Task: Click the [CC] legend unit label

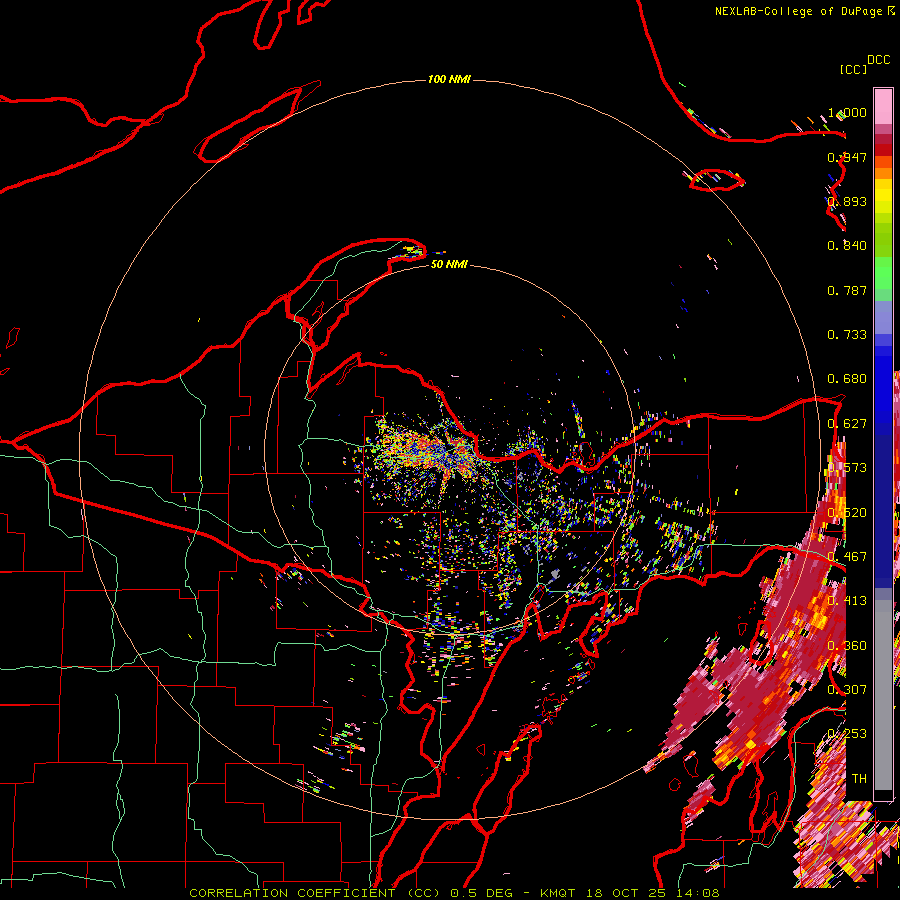Action: pyautogui.click(x=853, y=69)
